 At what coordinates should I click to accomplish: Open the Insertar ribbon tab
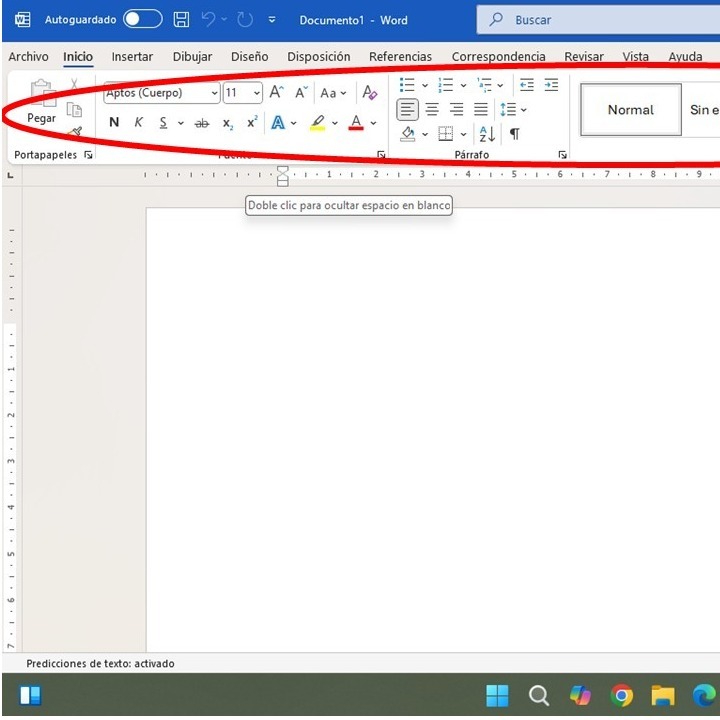(x=132, y=56)
